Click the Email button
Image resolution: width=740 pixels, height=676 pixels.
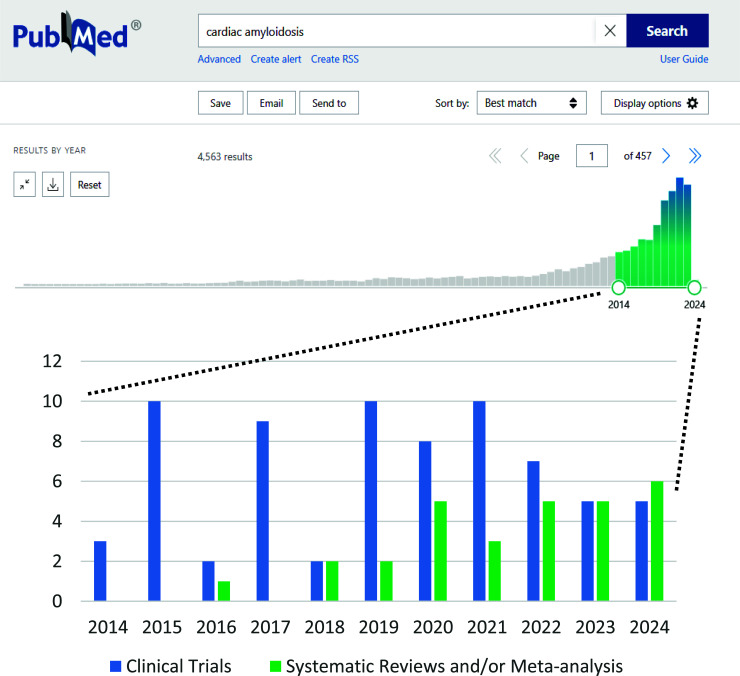coord(271,103)
